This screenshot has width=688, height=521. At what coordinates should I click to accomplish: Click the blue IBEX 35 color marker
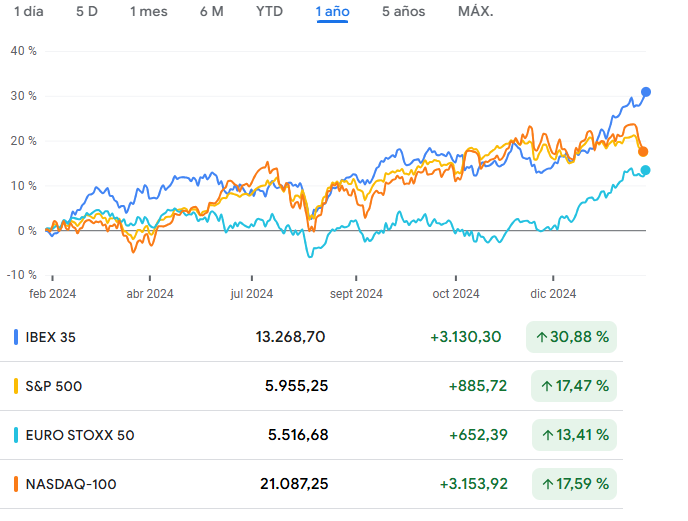tap(16, 337)
